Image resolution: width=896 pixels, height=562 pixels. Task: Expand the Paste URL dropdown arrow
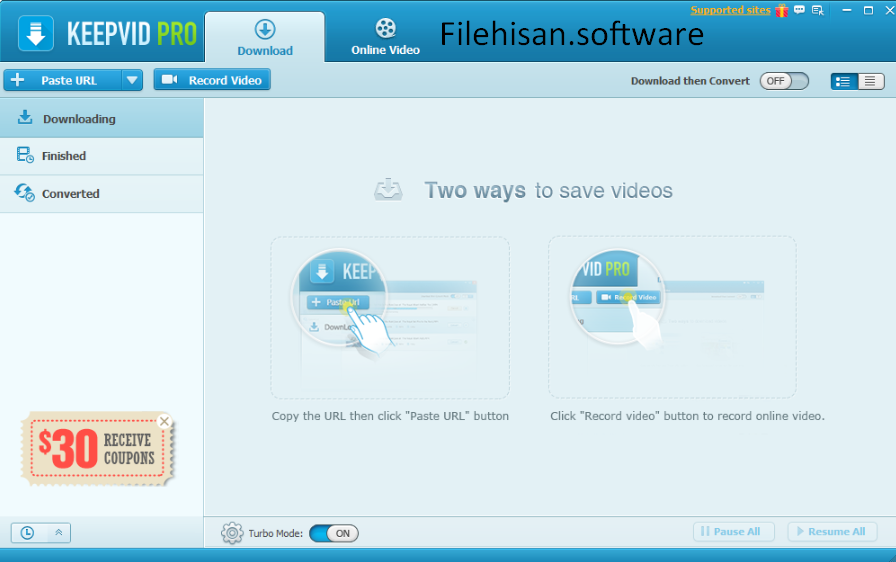132,80
